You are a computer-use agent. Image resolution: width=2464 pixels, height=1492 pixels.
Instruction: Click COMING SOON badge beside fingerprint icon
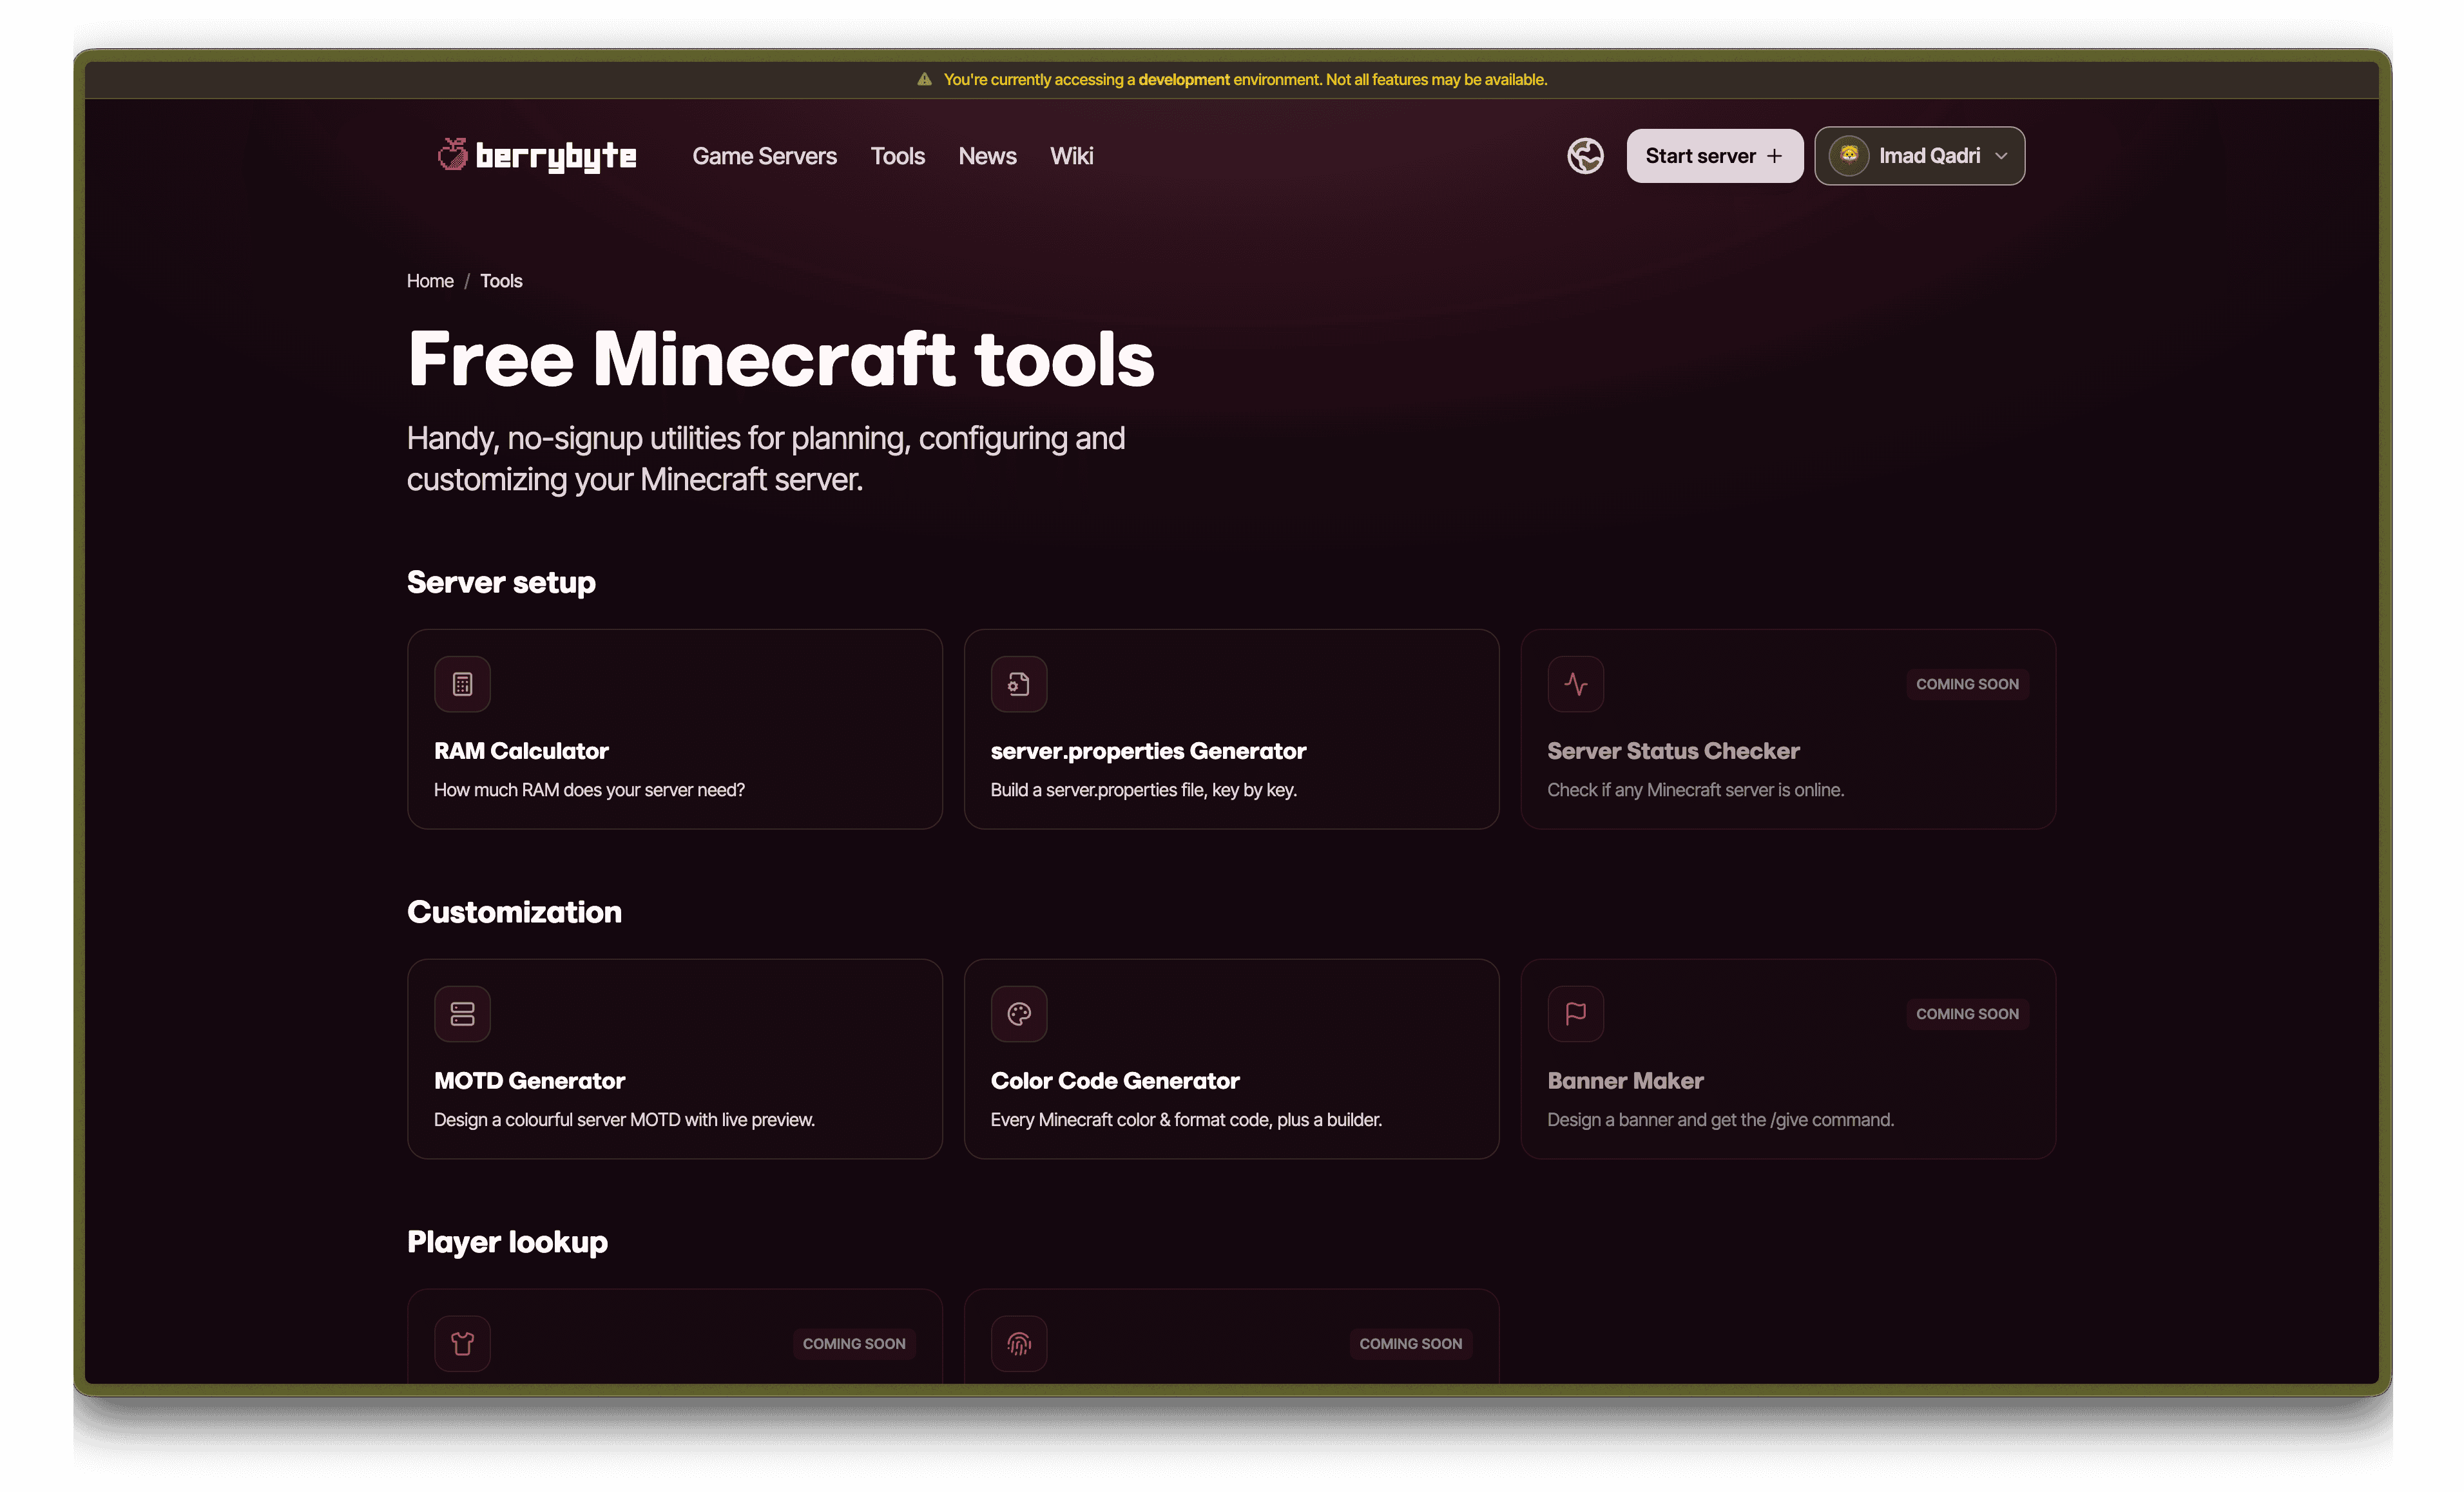point(1410,1344)
